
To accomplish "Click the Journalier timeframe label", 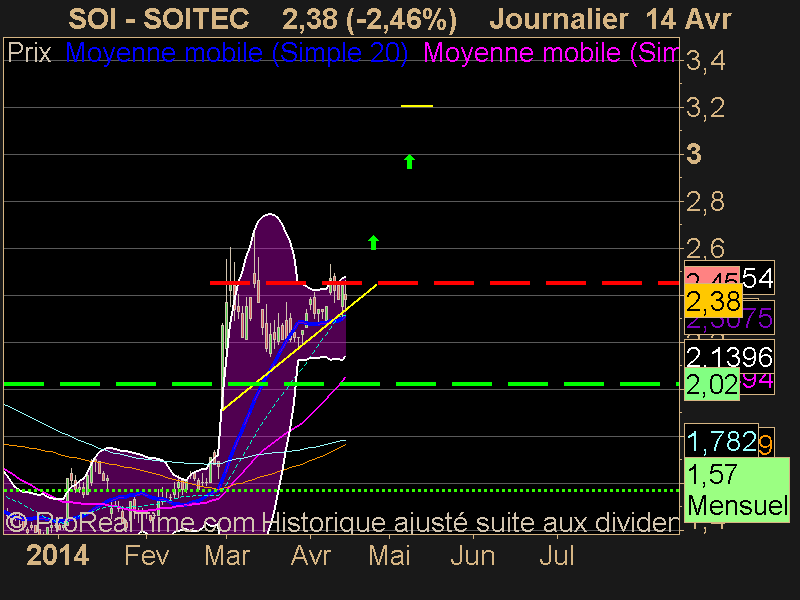I will (559, 20).
